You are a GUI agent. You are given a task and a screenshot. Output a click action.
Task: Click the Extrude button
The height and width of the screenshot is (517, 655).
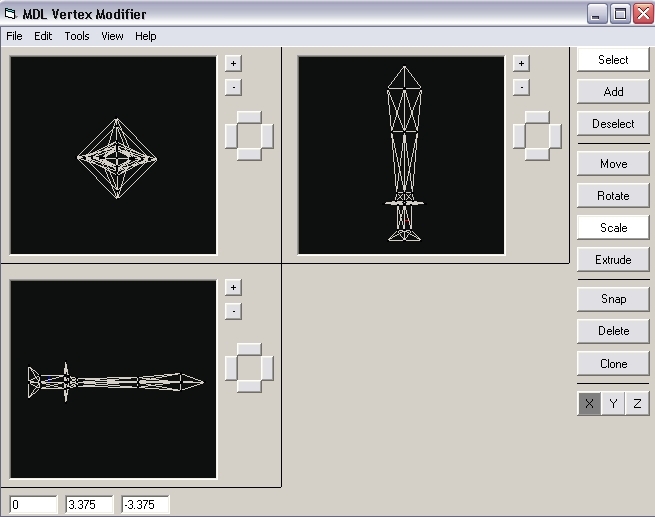[x=613, y=260]
